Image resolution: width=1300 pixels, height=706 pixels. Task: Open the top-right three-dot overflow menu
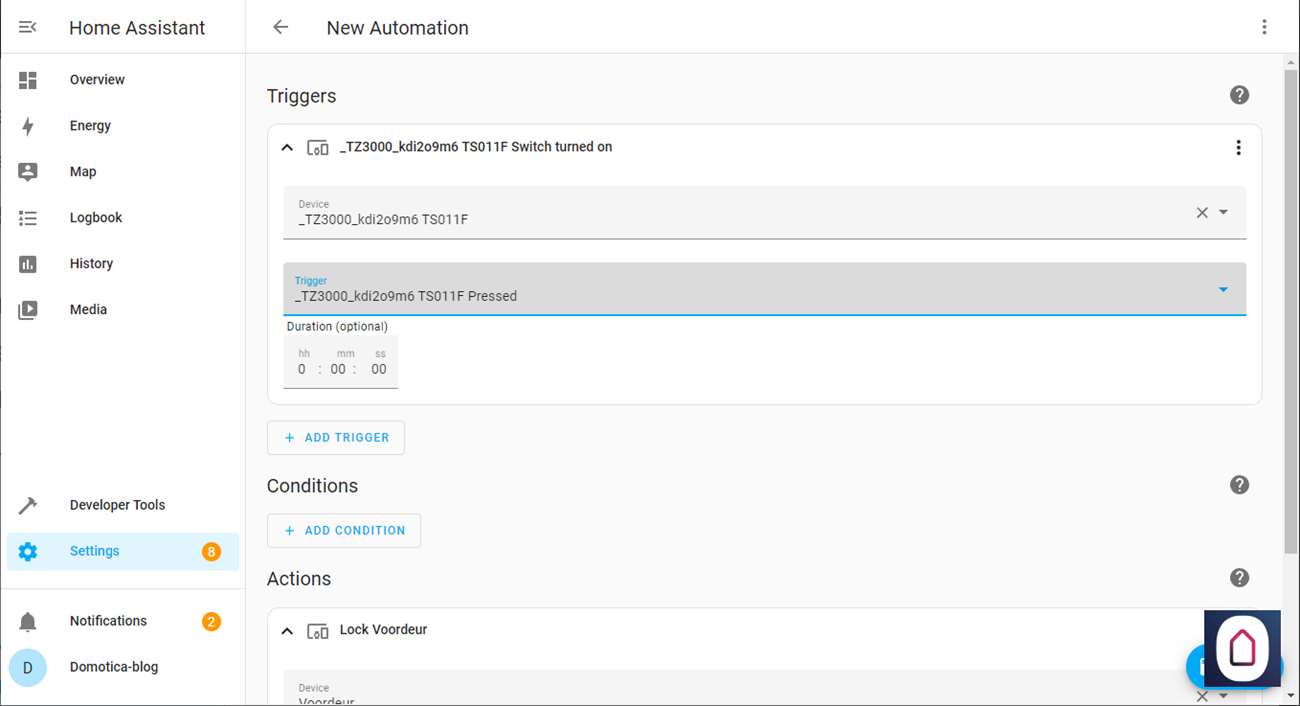tap(1264, 28)
